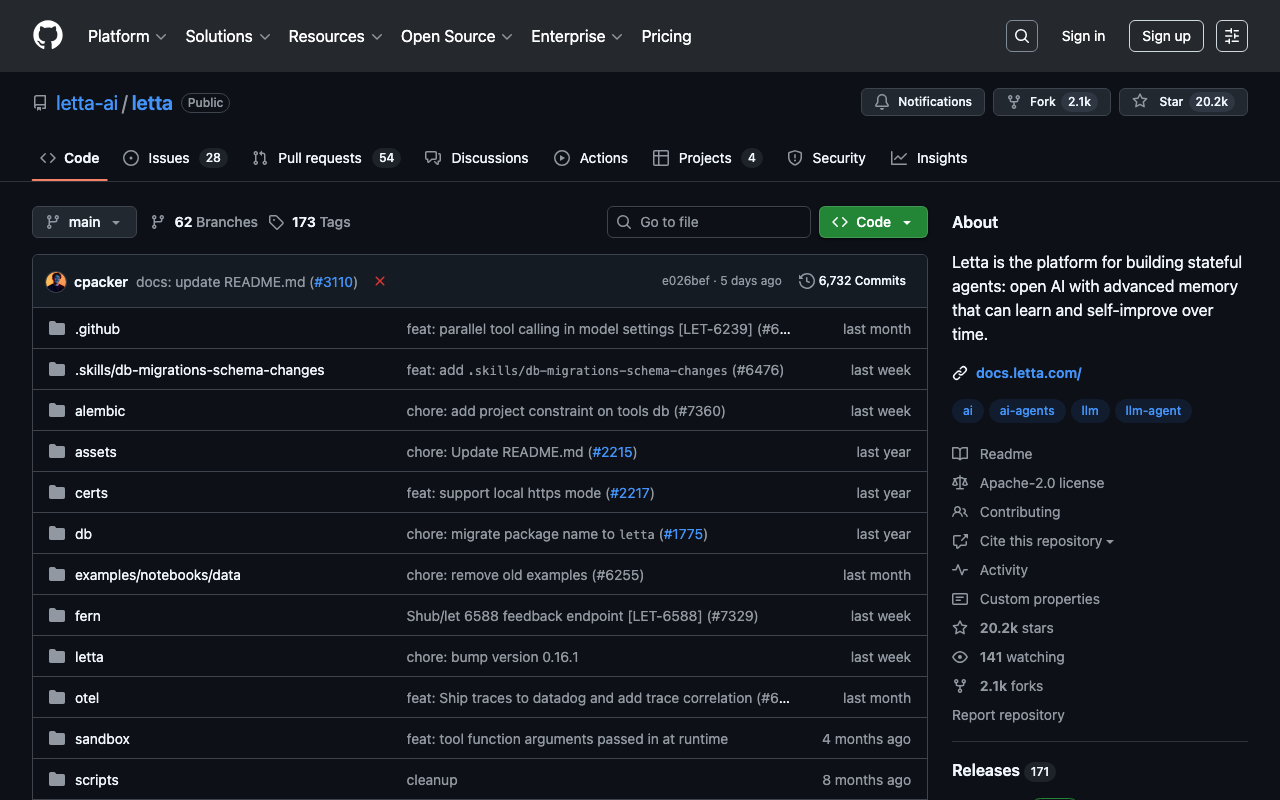Click the cpacker avatar thumbnail
This screenshot has height=800, width=1280.
pyautogui.click(x=56, y=282)
